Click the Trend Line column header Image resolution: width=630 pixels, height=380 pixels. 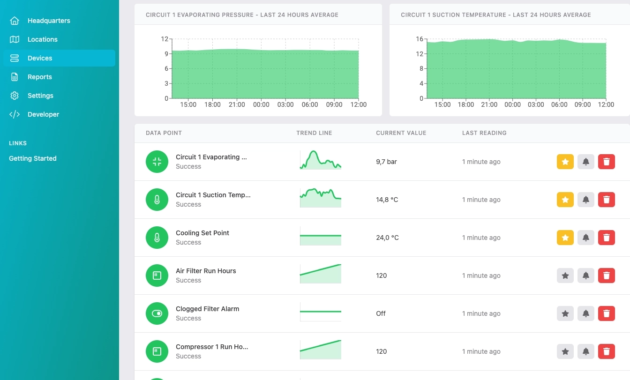pyautogui.click(x=314, y=133)
